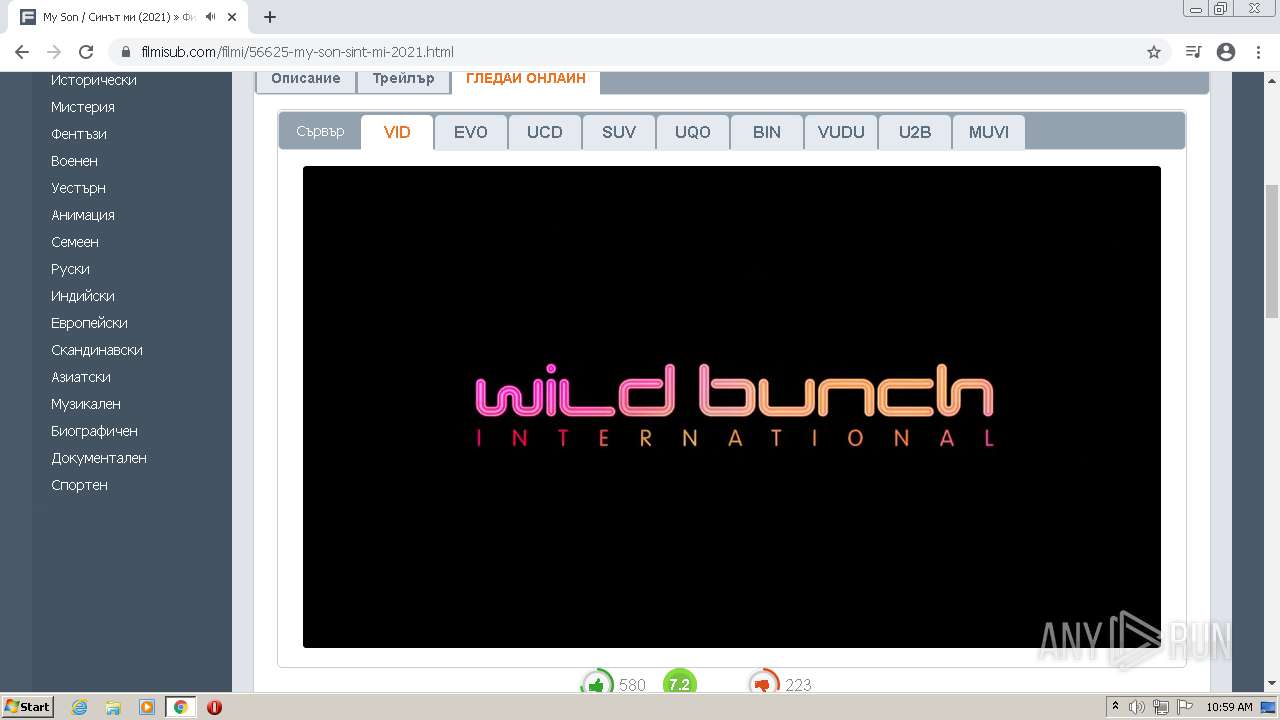Screen dimensions: 1280x720
Task: Select the ГЛЕДАЙ ОНЛАЙН tab
Action: tap(526, 79)
